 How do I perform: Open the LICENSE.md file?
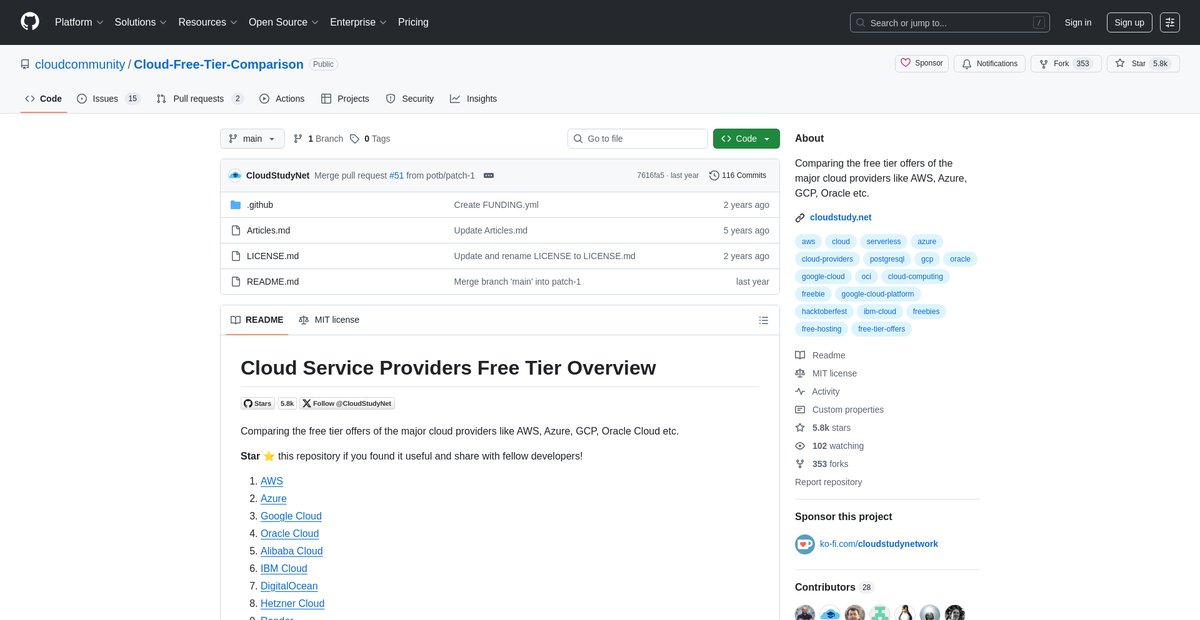coord(273,256)
